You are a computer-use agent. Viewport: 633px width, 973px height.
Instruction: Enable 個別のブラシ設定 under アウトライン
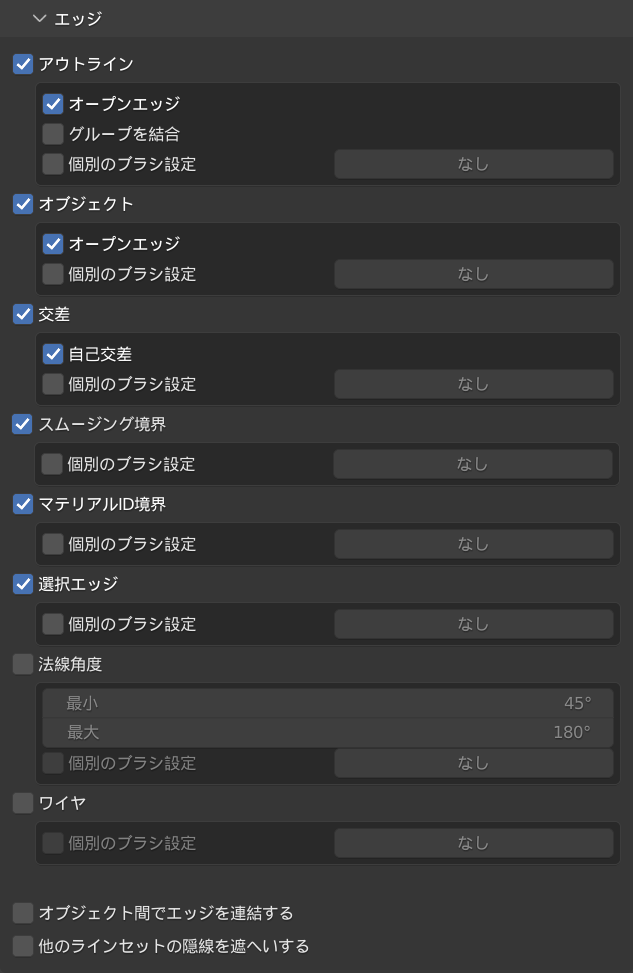(53, 164)
